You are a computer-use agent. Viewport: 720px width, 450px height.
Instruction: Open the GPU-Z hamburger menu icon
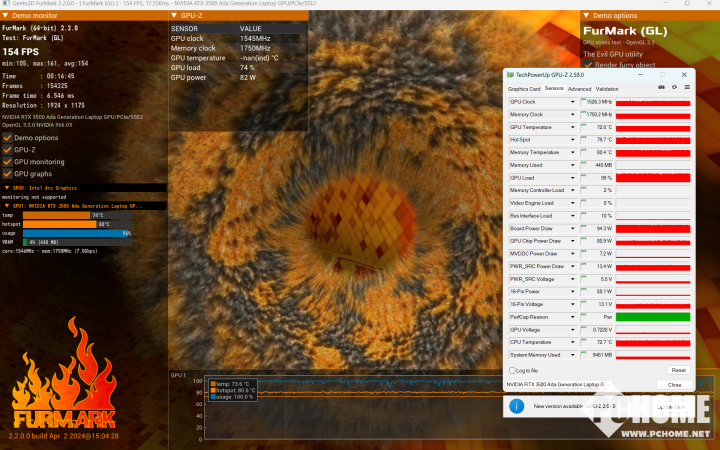point(686,88)
